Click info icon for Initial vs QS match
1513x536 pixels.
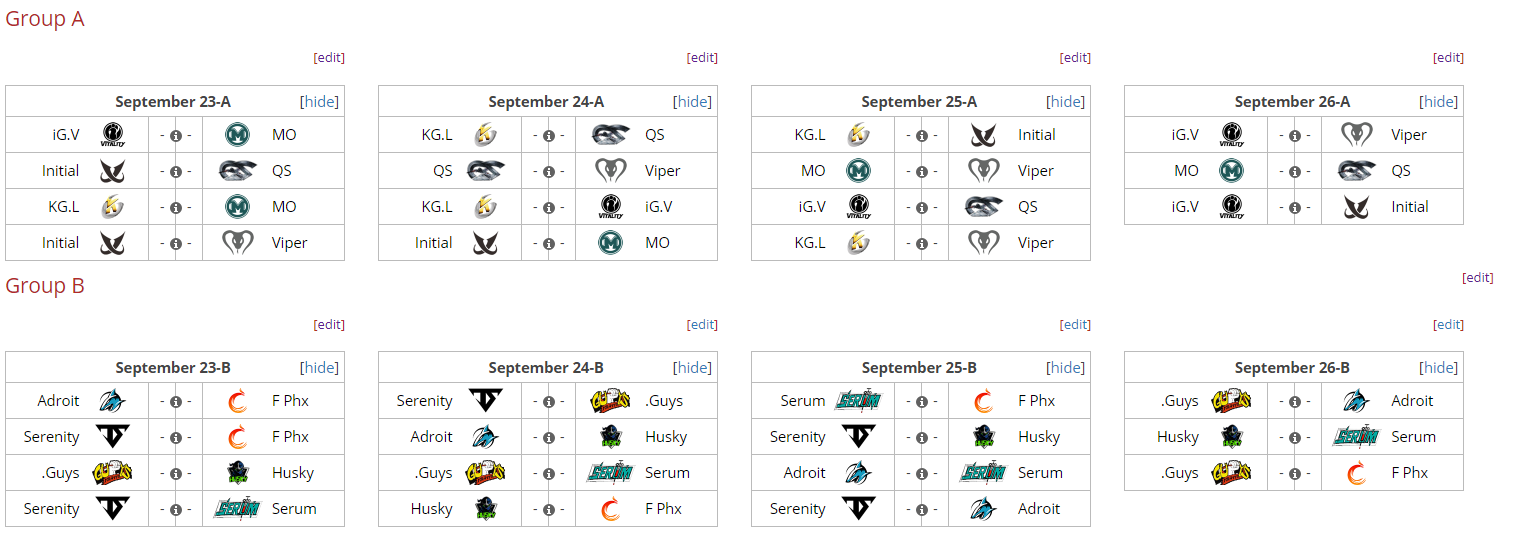(x=176, y=171)
